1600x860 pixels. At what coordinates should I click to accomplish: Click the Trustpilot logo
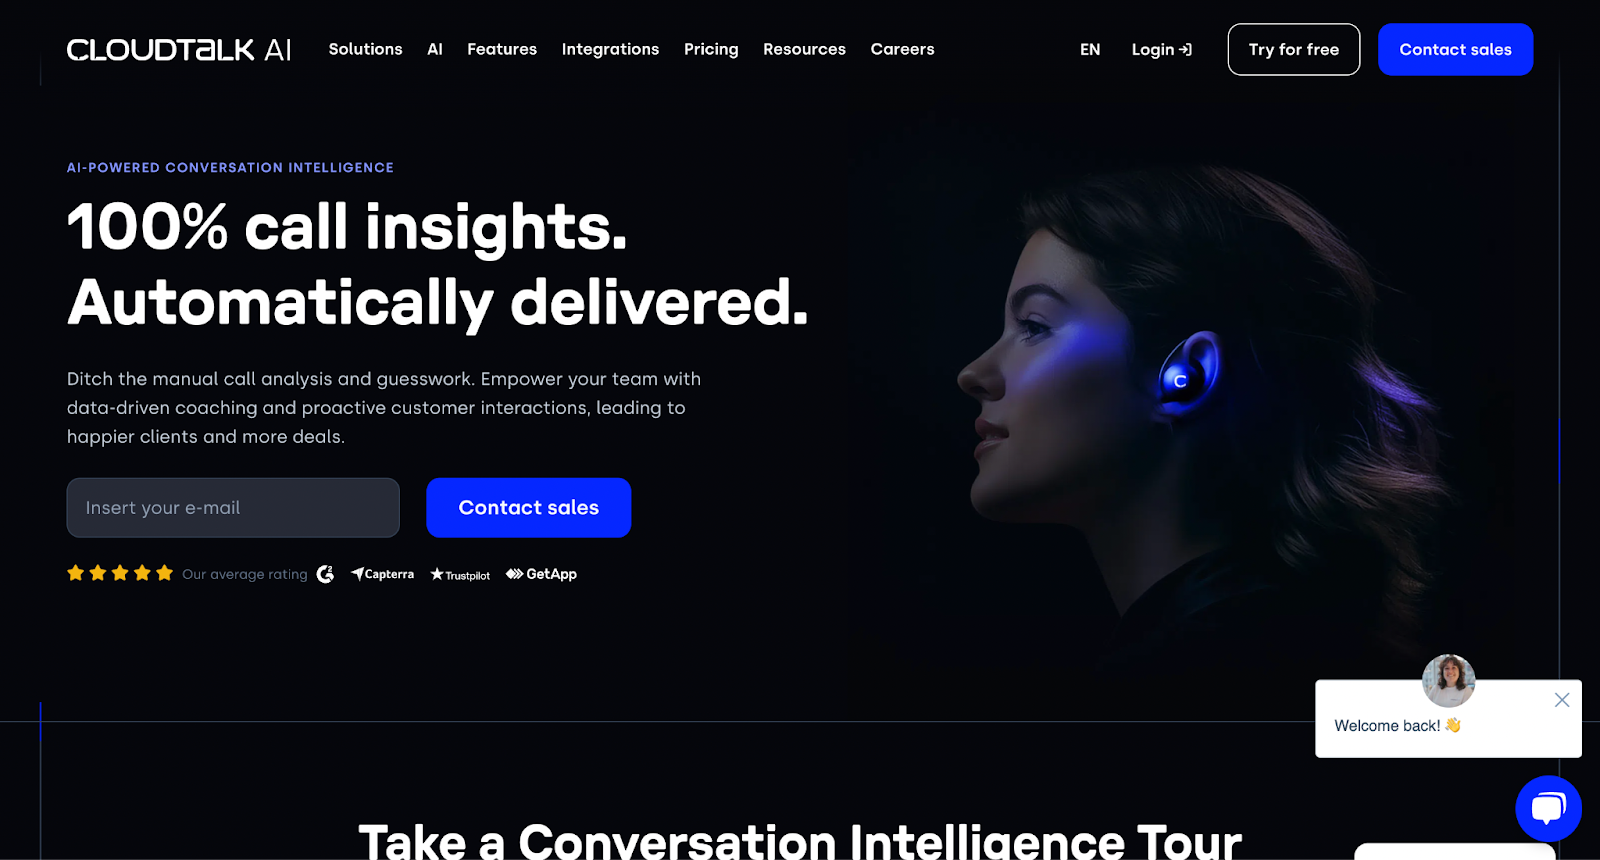[x=460, y=575]
